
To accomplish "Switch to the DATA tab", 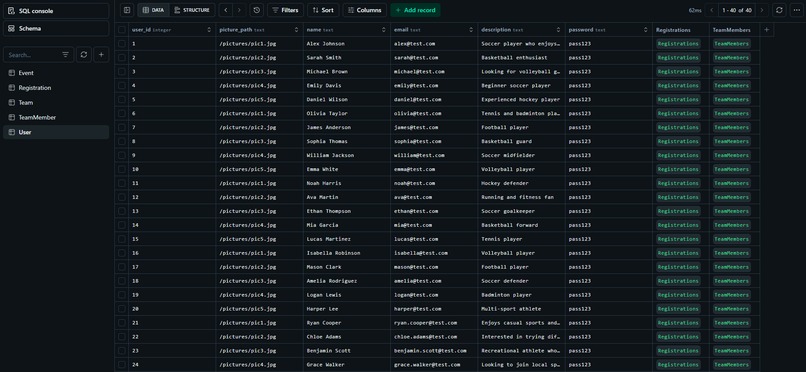I will pyautogui.click(x=153, y=10).
